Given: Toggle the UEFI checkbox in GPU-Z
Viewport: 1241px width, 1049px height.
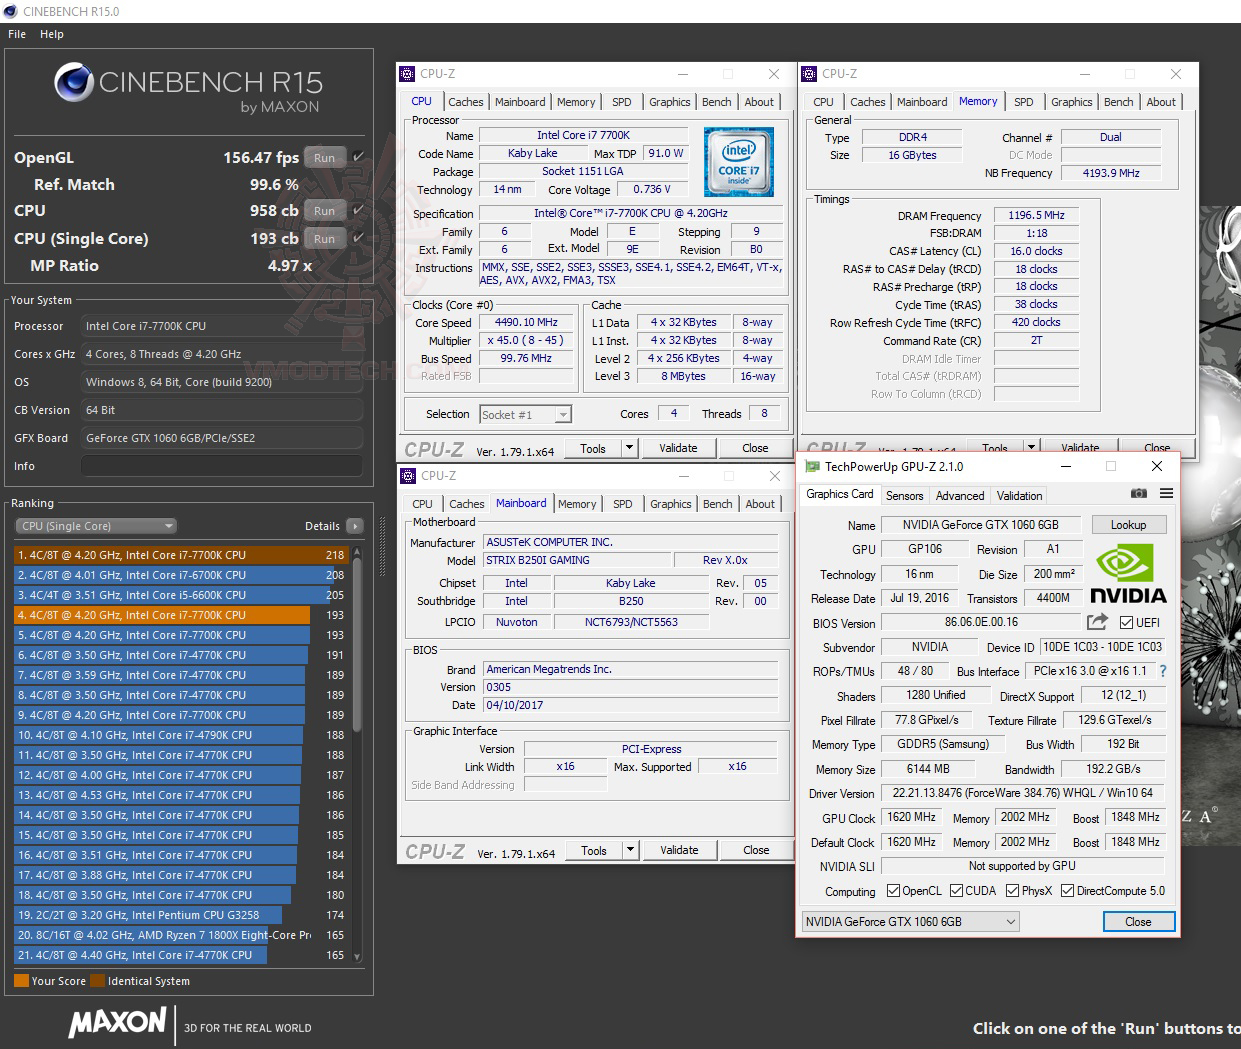Looking at the screenshot, I should (x=1126, y=622).
